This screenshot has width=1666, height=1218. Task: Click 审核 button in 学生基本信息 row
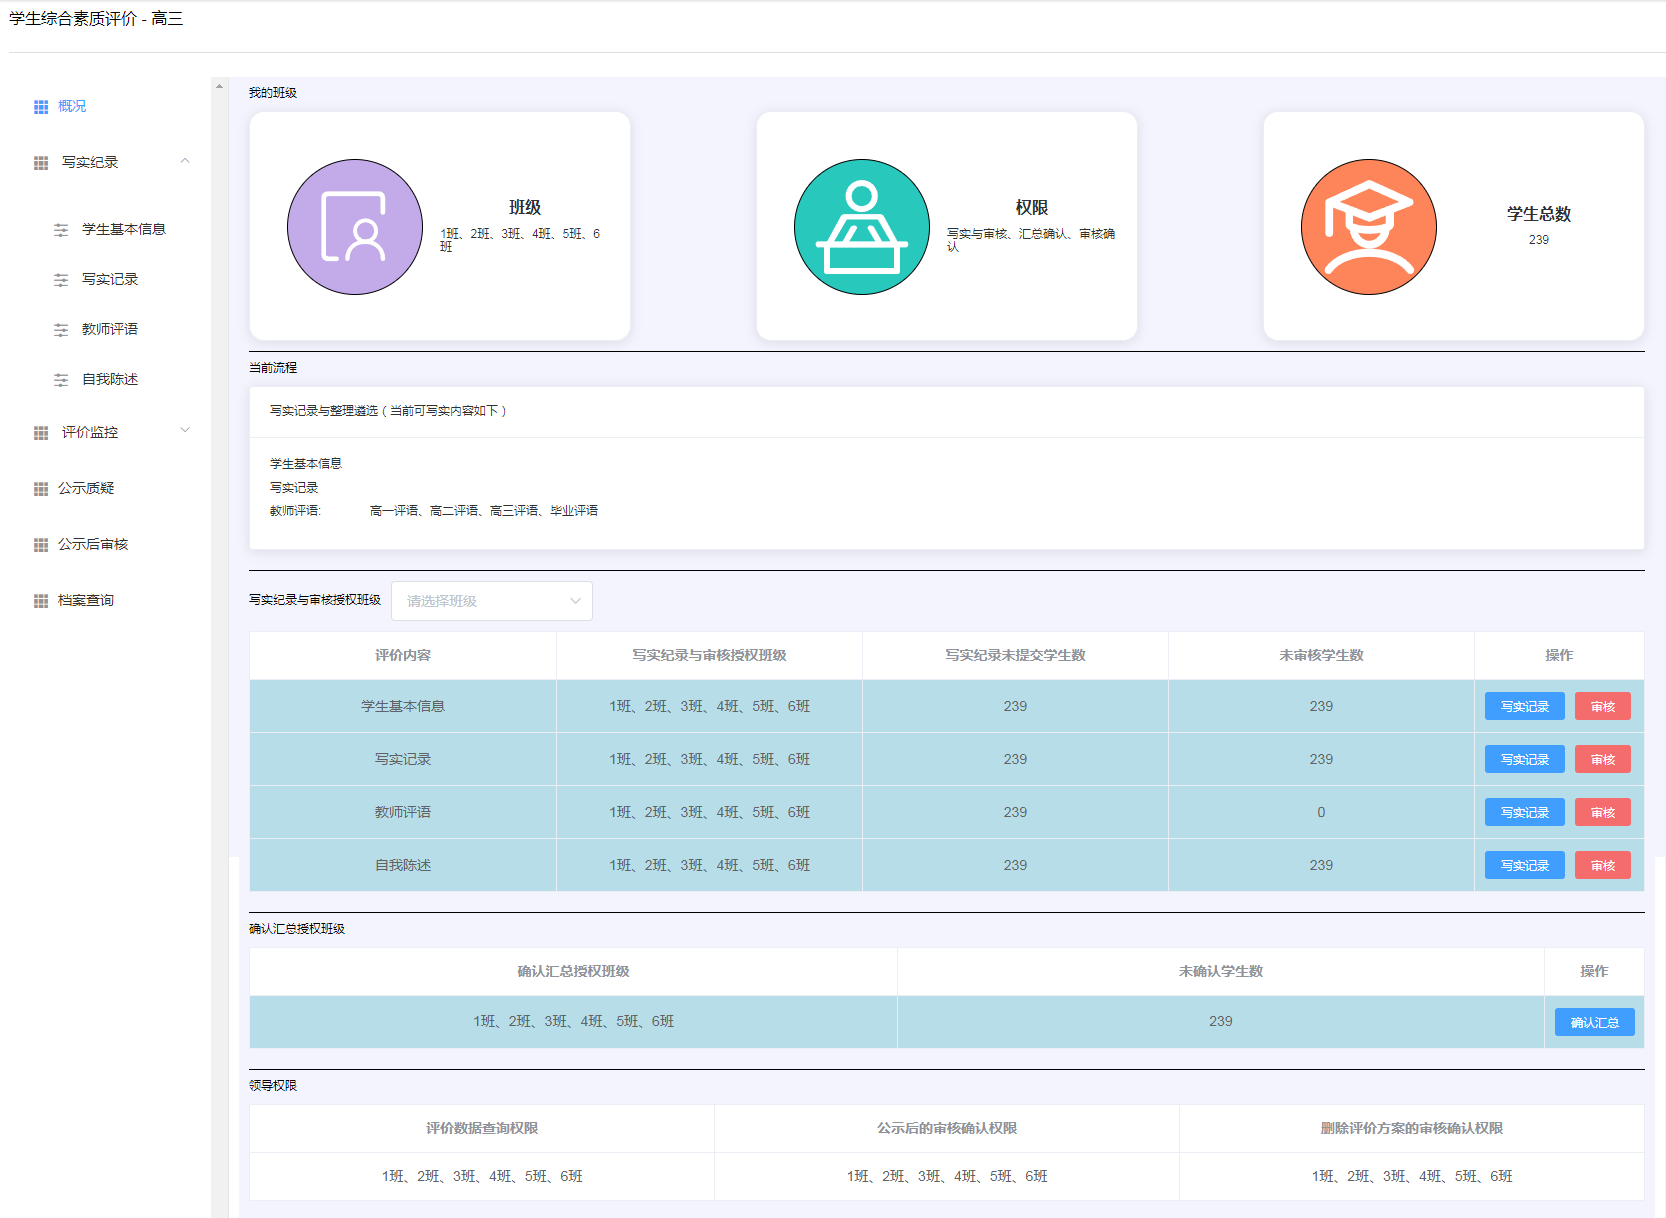coord(1603,706)
